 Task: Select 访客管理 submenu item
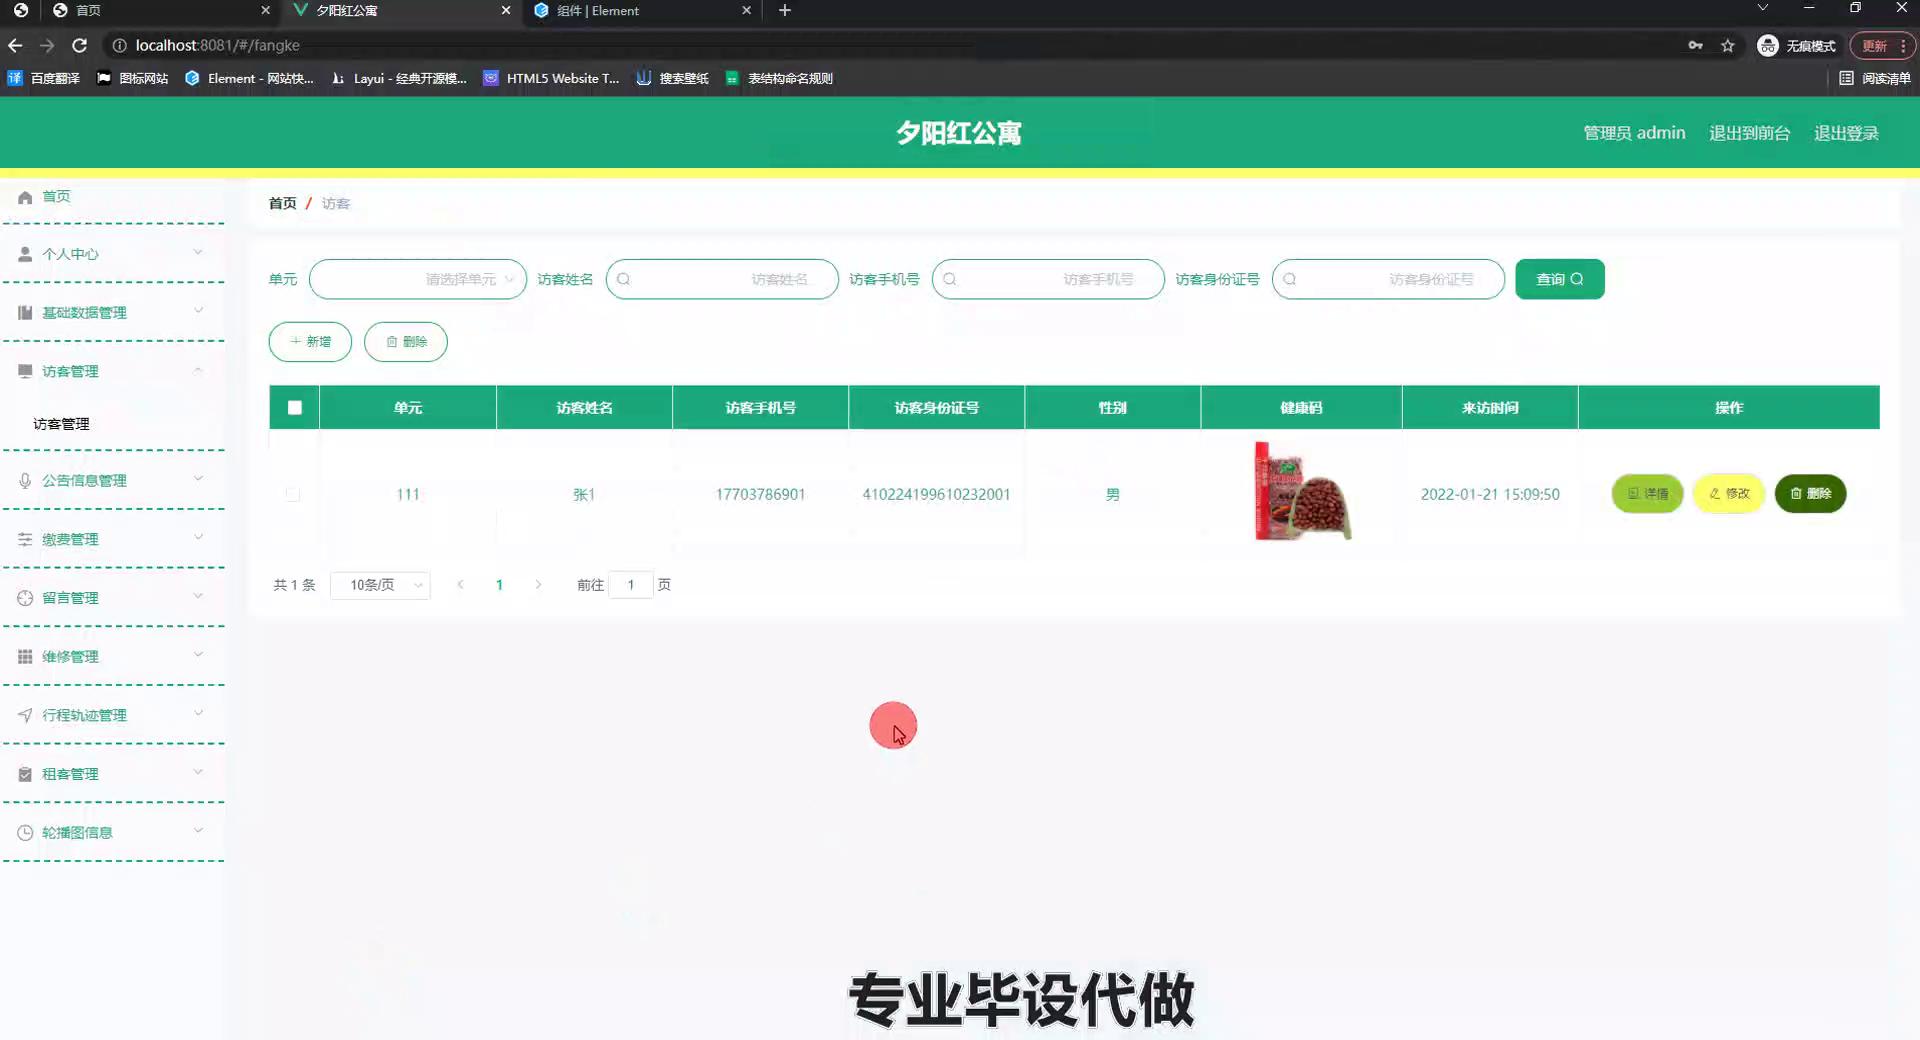point(62,424)
